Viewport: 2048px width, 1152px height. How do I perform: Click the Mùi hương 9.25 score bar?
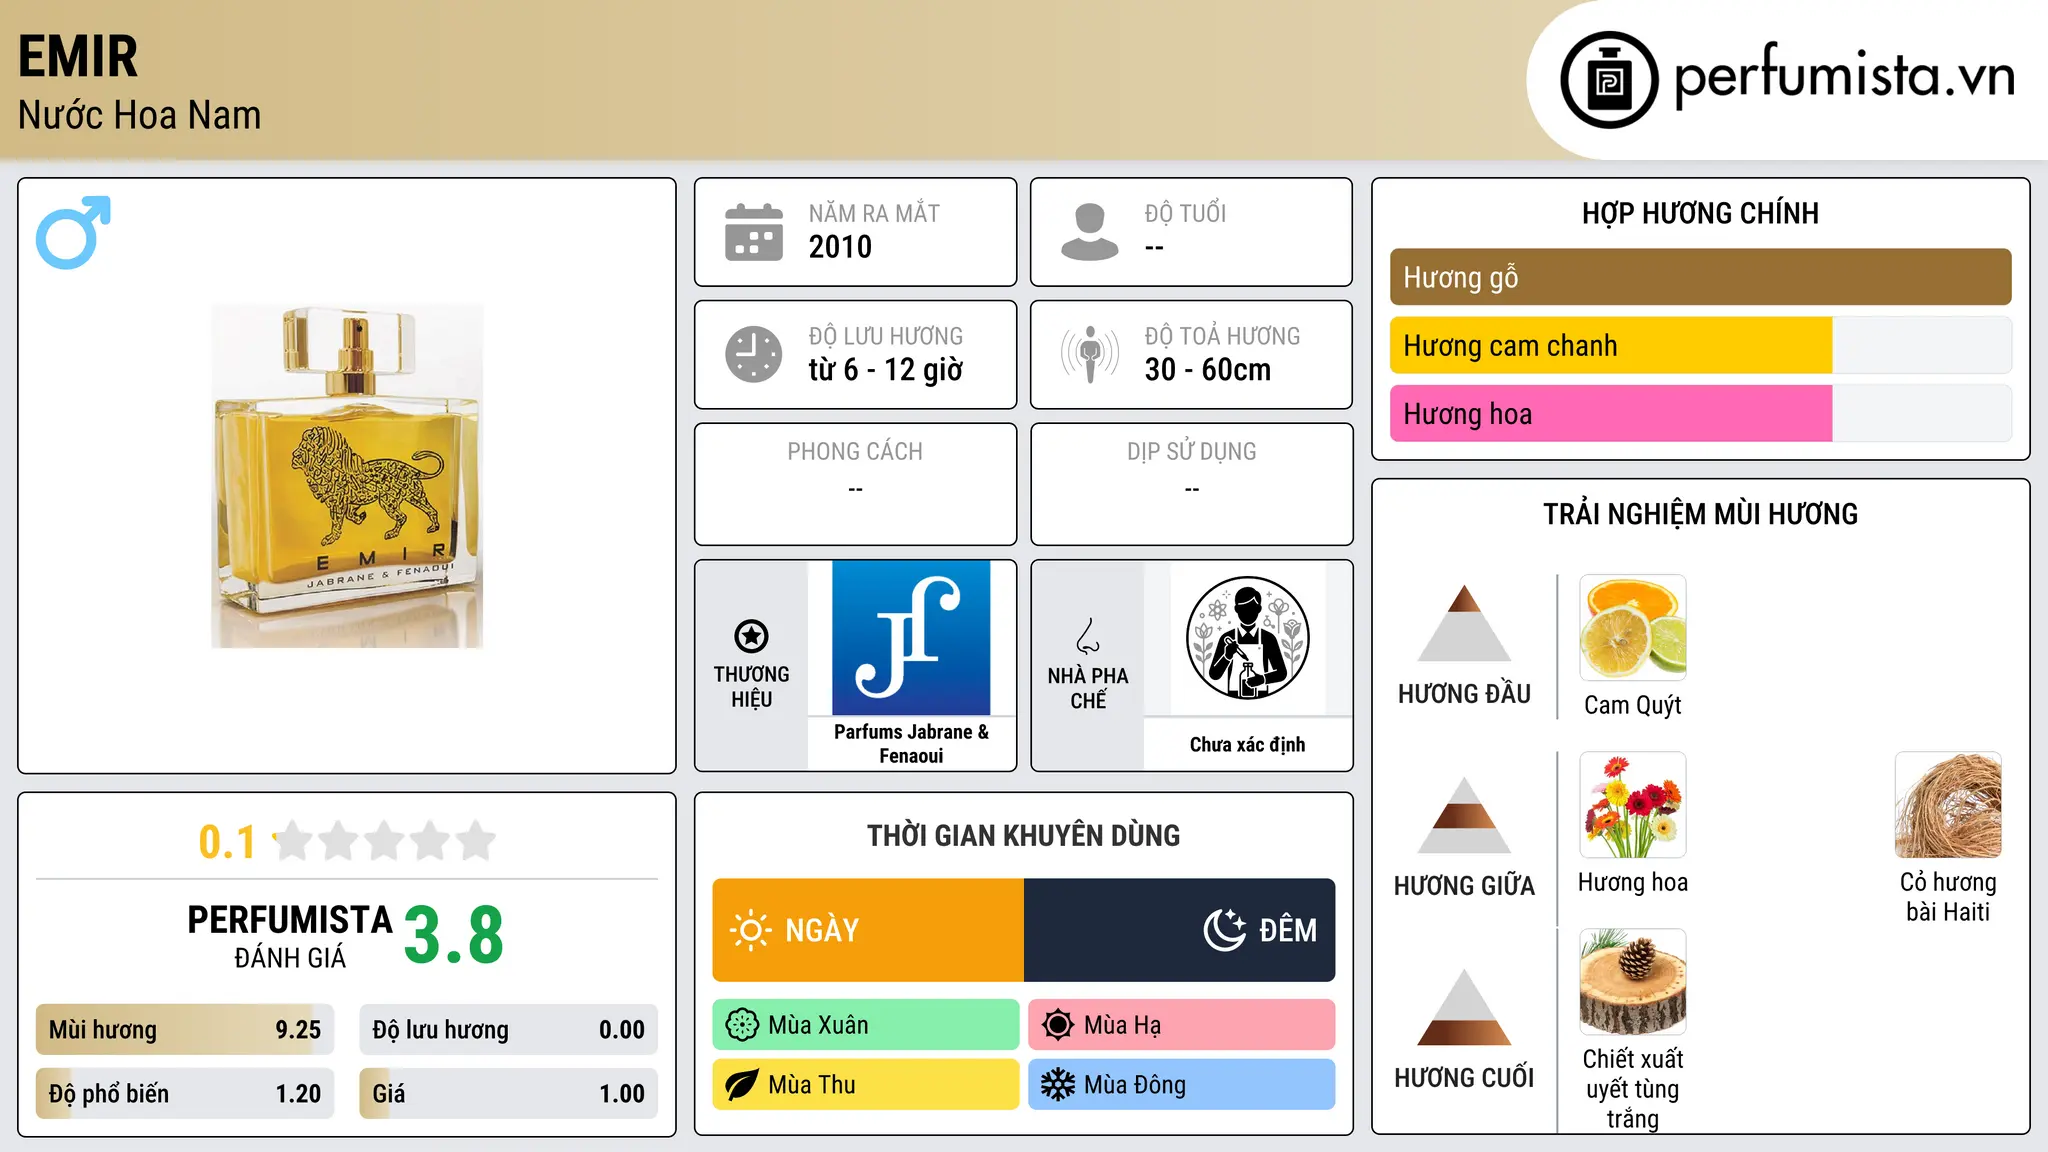point(185,1030)
